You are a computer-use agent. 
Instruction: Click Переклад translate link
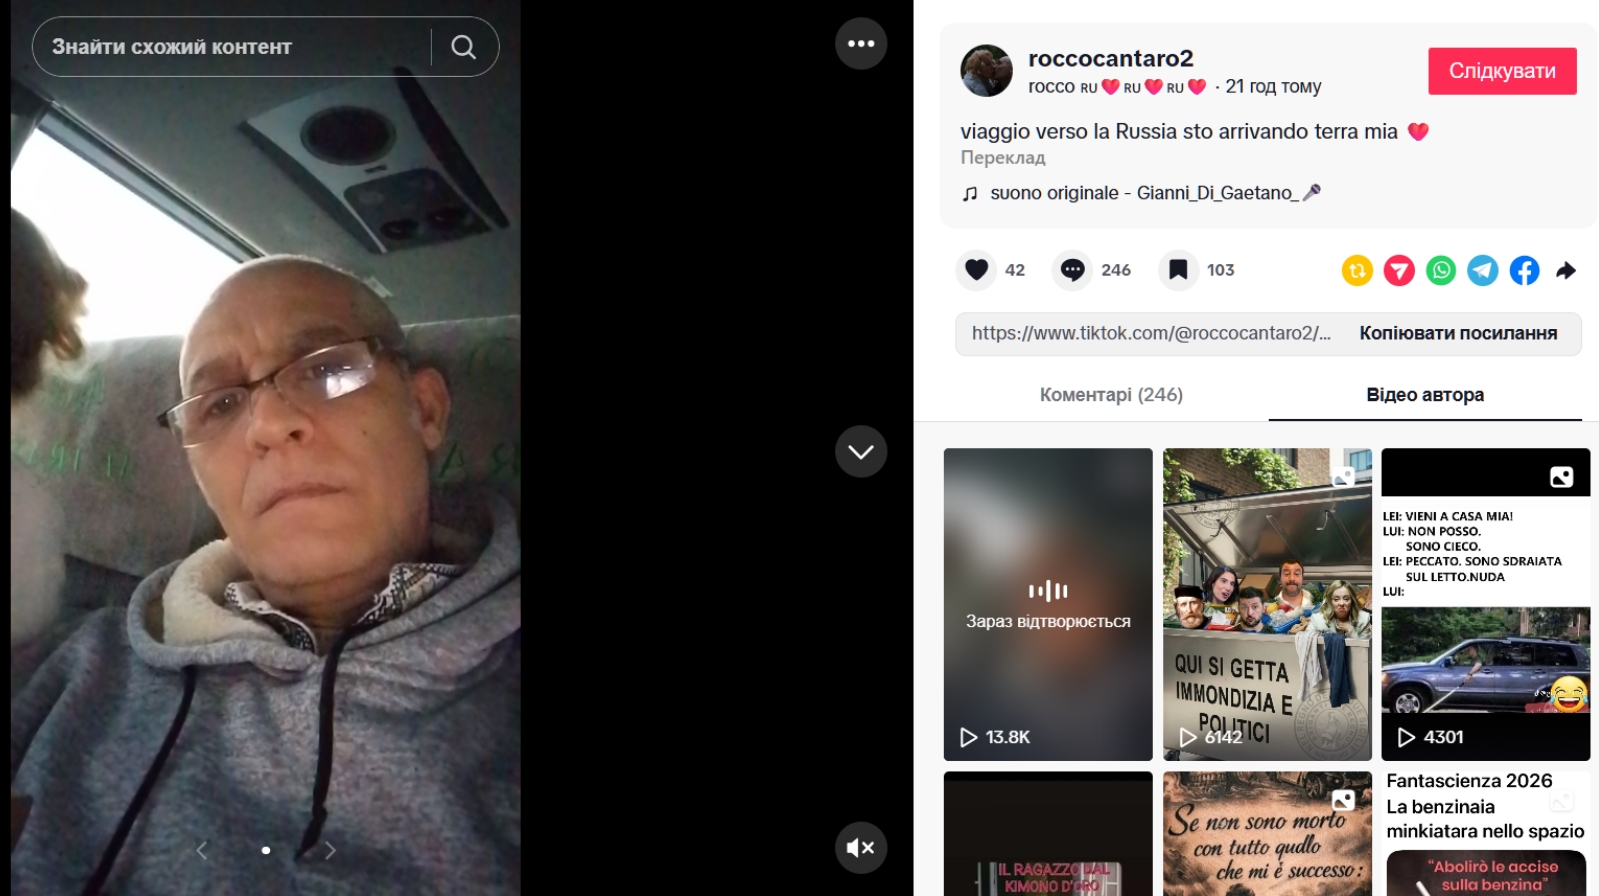point(1003,157)
